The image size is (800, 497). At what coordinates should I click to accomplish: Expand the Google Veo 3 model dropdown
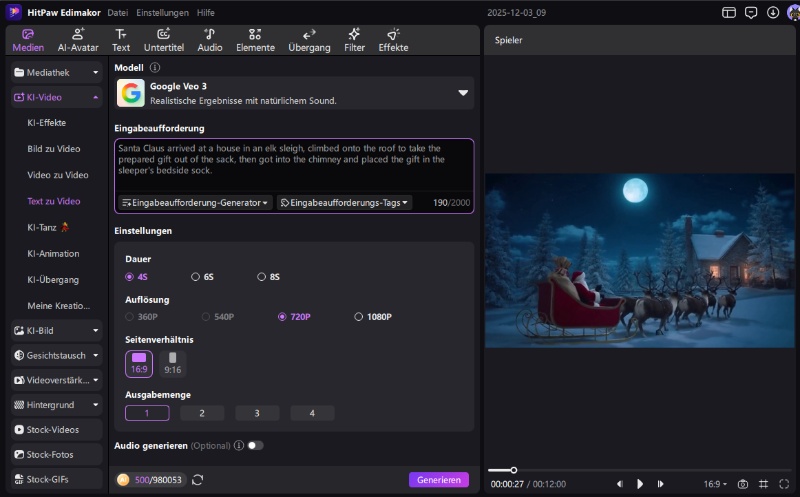tap(463, 93)
